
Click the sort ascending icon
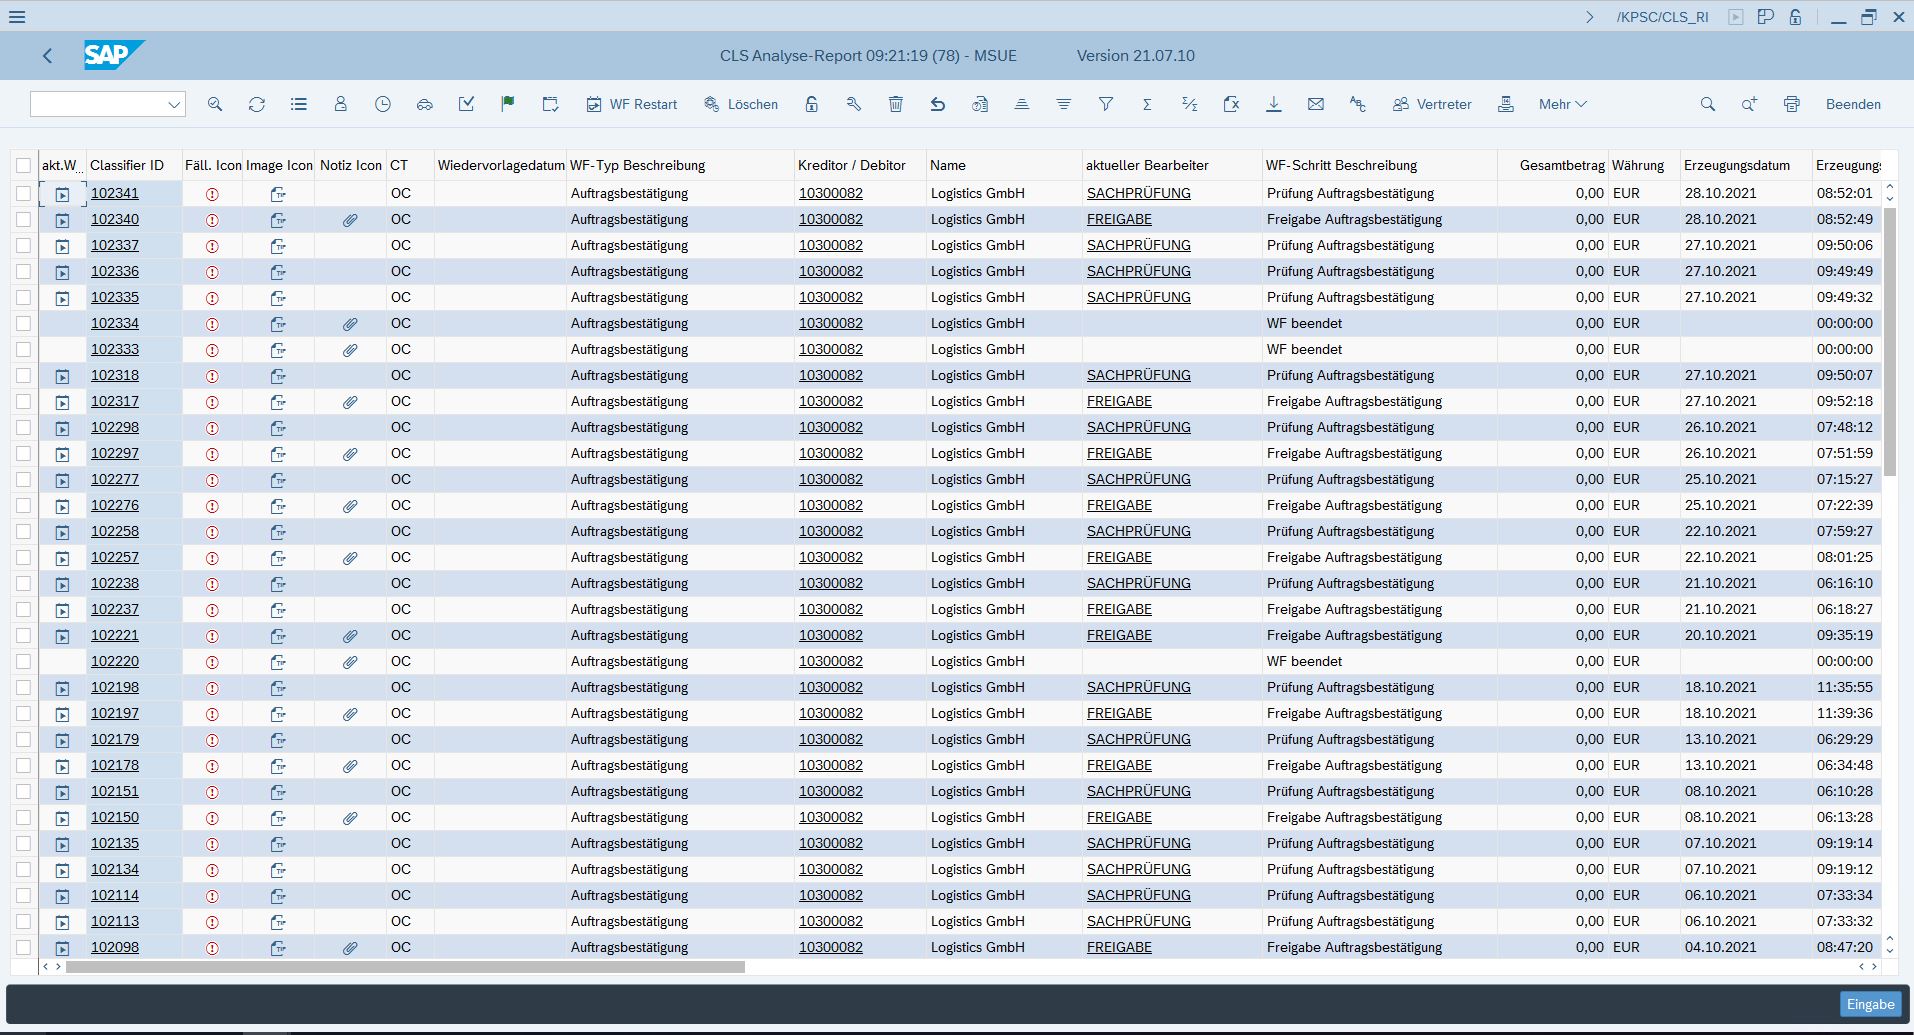point(1022,104)
